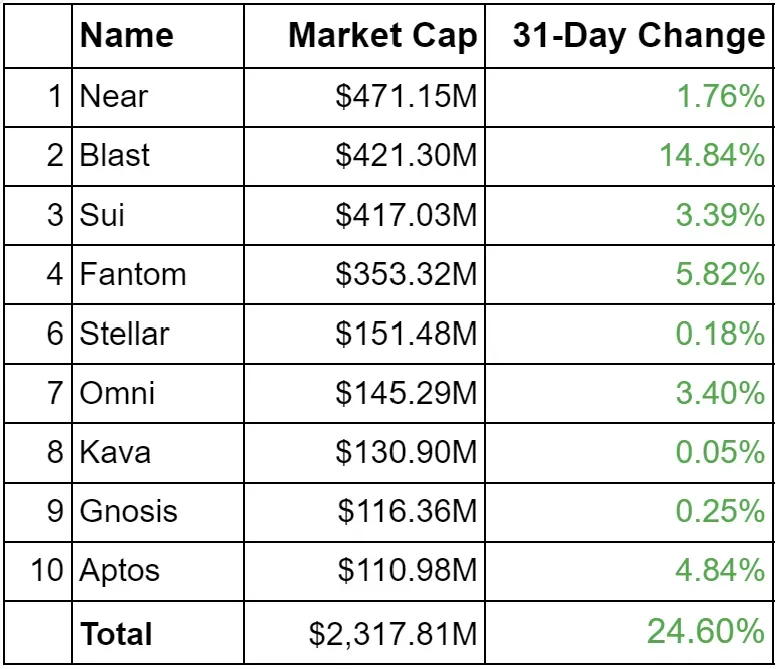
Task: Click rank number 10 cell
Action: [47, 571]
